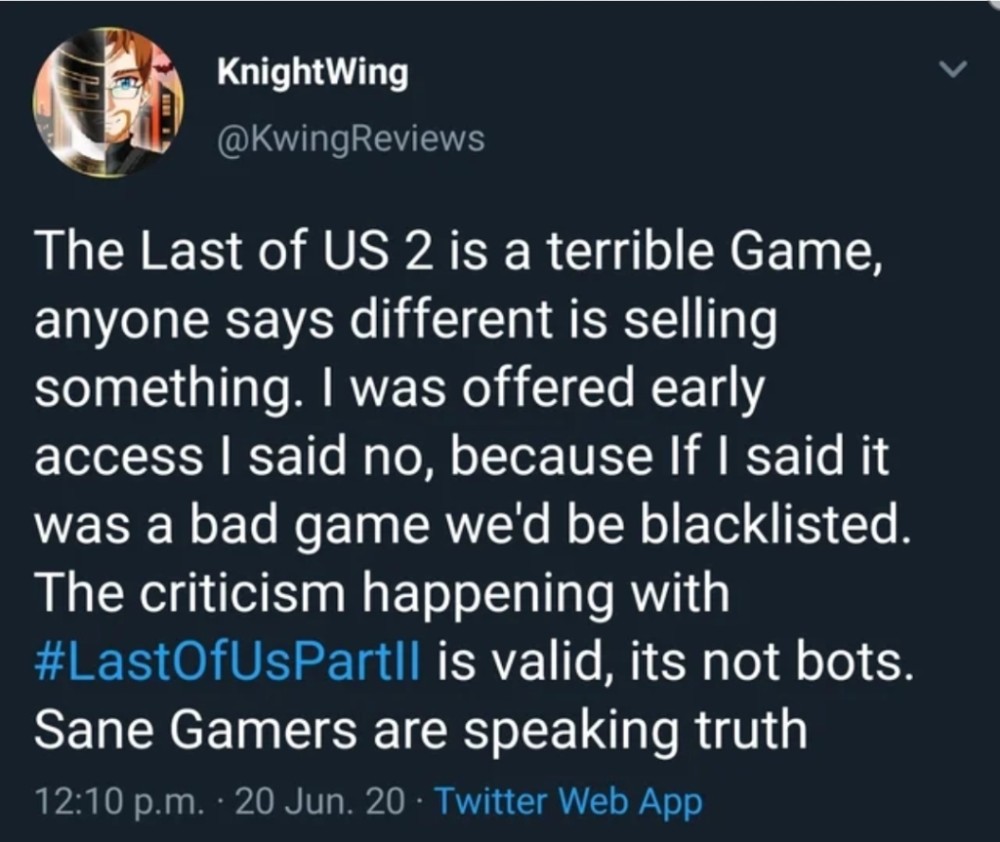This screenshot has height=842, width=1000.
Task: Click the glasses-wearing face in the avatar
Action: click(125, 92)
